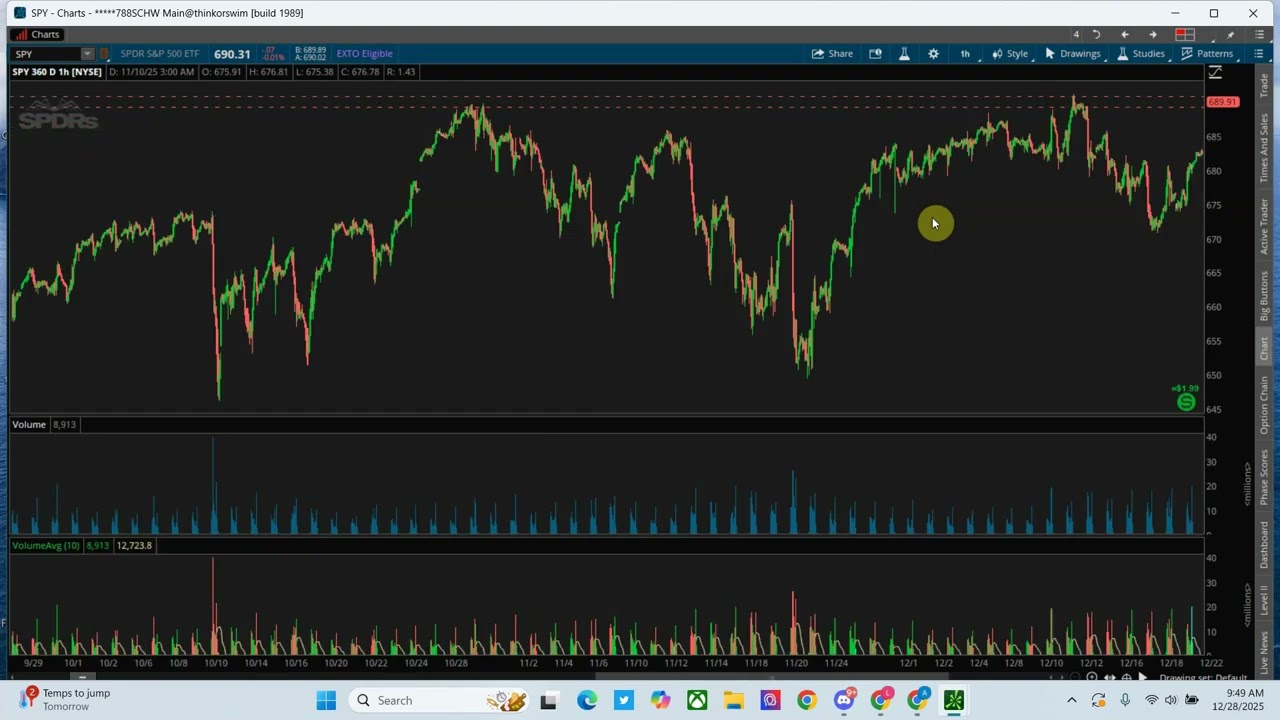1280x720 pixels.
Task: Open the Phase Scores side tab
Action: click(1265, 478)
